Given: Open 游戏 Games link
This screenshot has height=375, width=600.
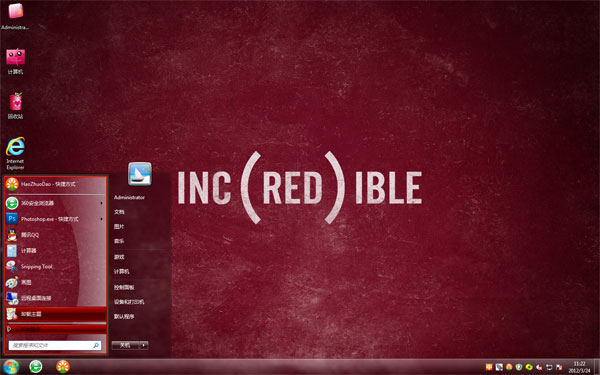Looking at the screenshot, I should [x=119, y=257].
